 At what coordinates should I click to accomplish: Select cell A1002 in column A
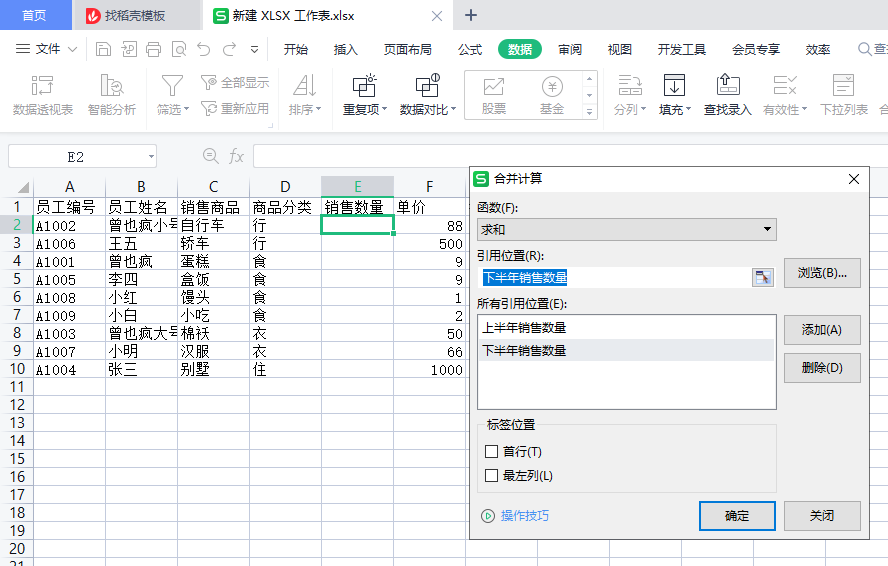point(70,225)
